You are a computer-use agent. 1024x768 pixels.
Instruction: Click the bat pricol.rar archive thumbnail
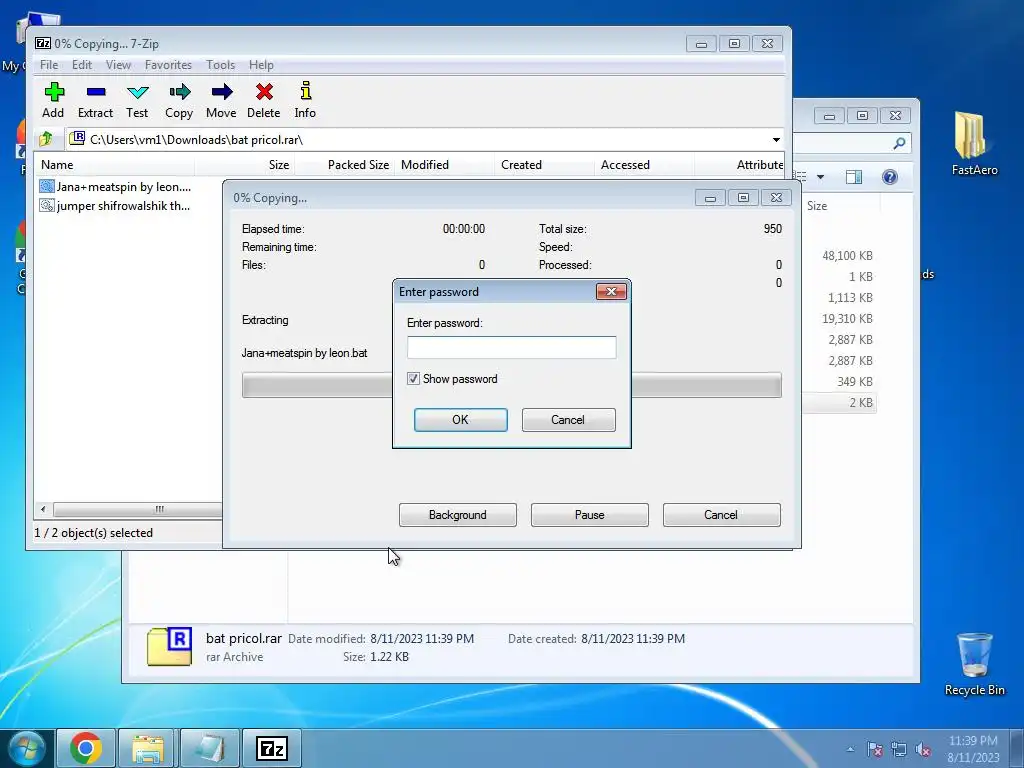(170, 646)
